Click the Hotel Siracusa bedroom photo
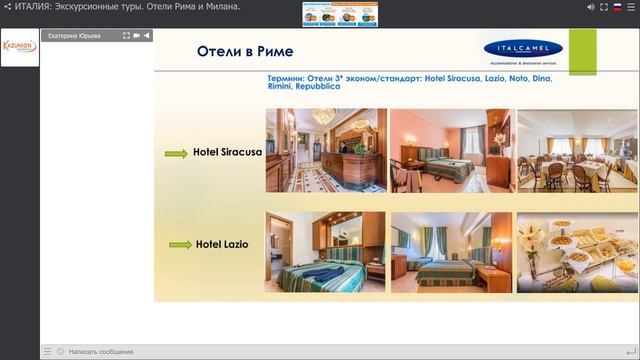The image size is (640, 360). pos(452,151)
